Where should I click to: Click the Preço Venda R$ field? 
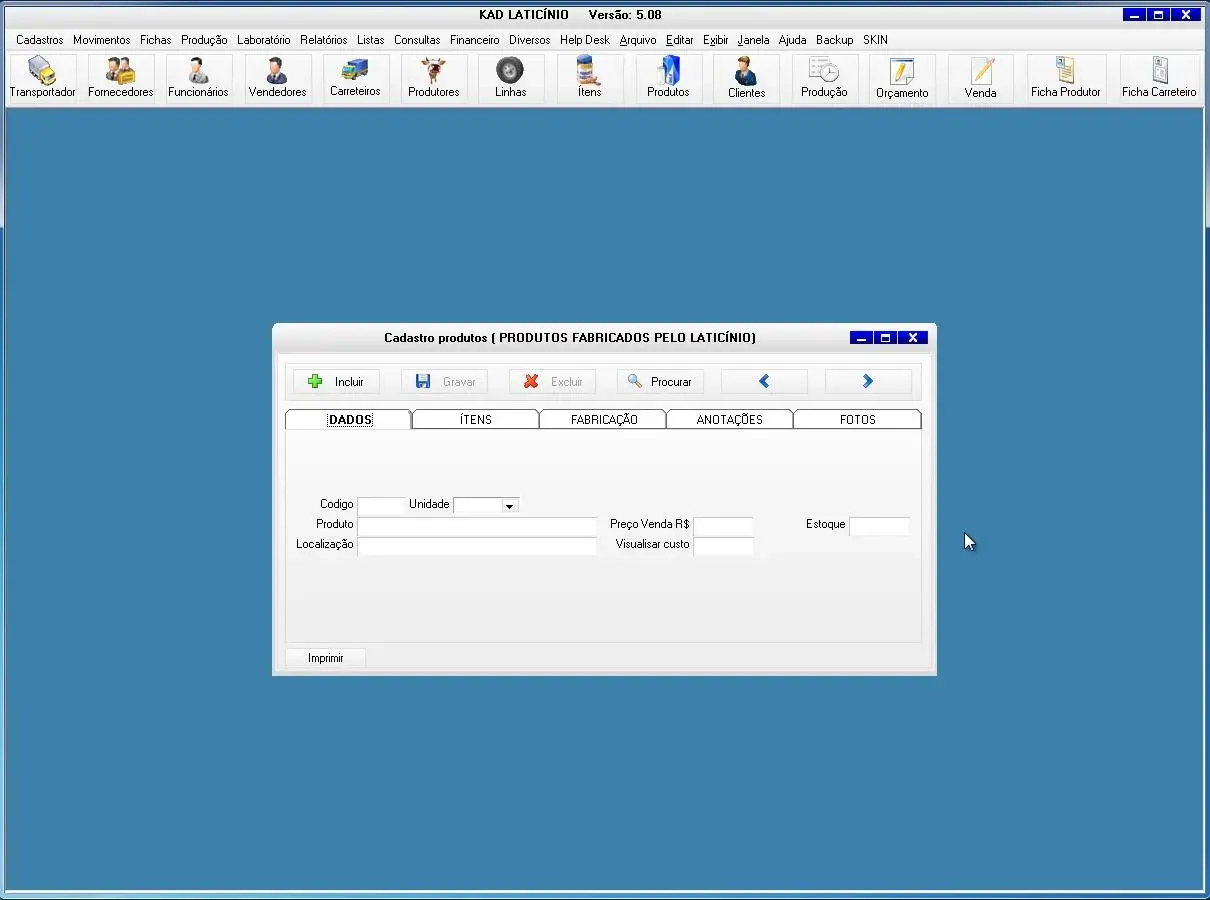[723, 526]
